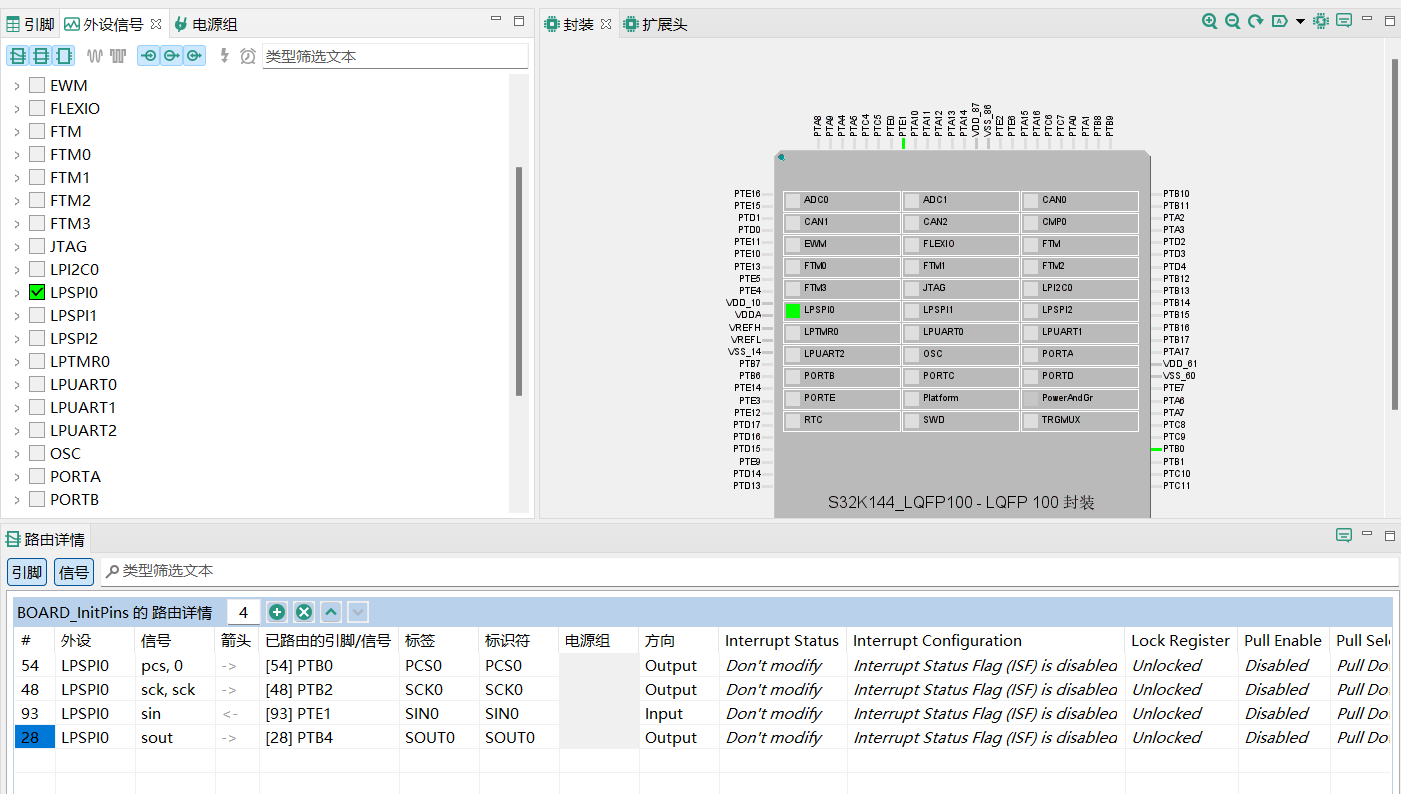Expand the LPI2C0 tree node
Image resolution: width=1401 pixels, height=794 pixels.
16,269
